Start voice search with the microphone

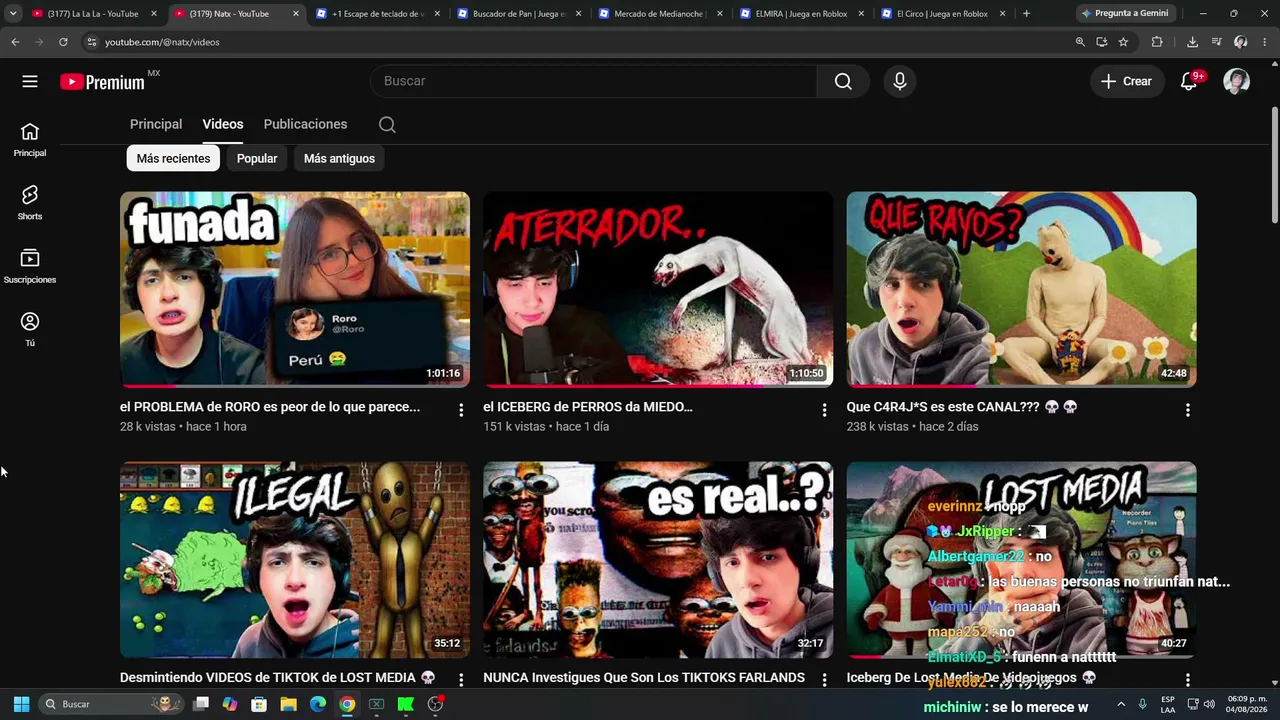tap(900, 81)
